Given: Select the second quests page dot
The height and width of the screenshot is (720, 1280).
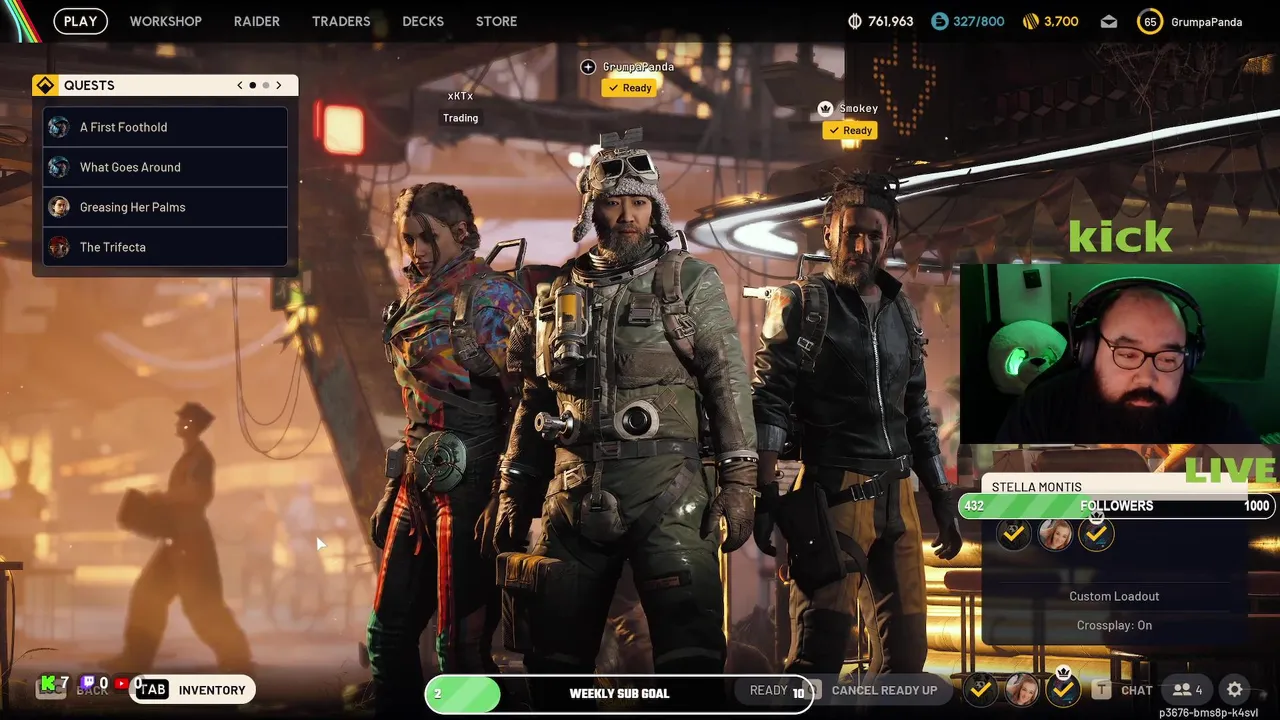Looking at the screenshot, I should coord(266,85).
